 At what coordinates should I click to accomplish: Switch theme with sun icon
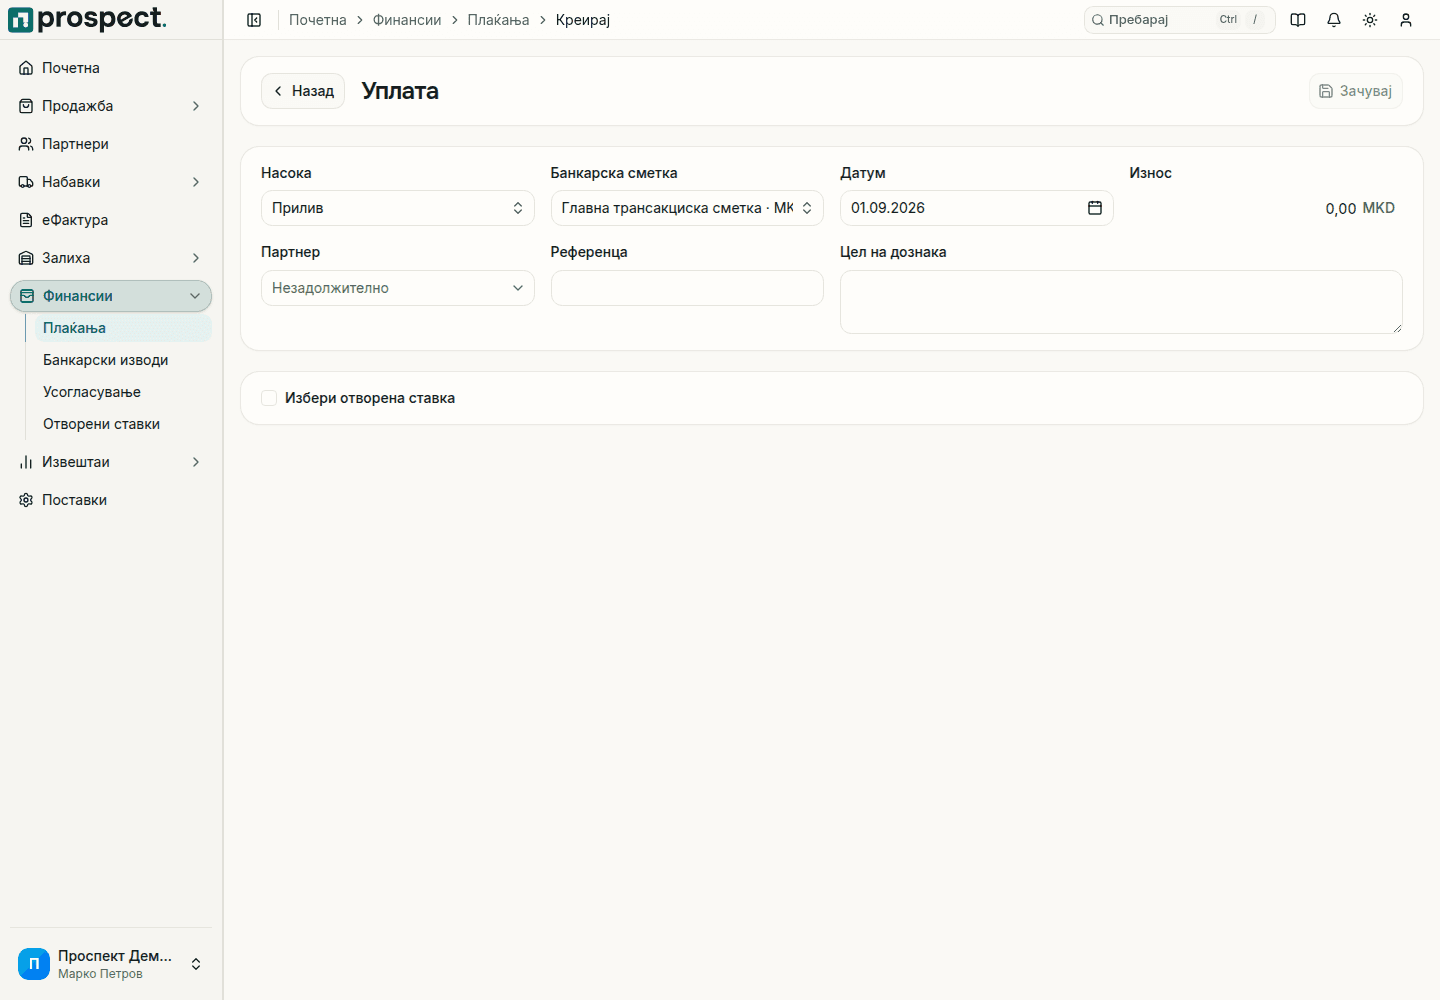(1370, 20)
